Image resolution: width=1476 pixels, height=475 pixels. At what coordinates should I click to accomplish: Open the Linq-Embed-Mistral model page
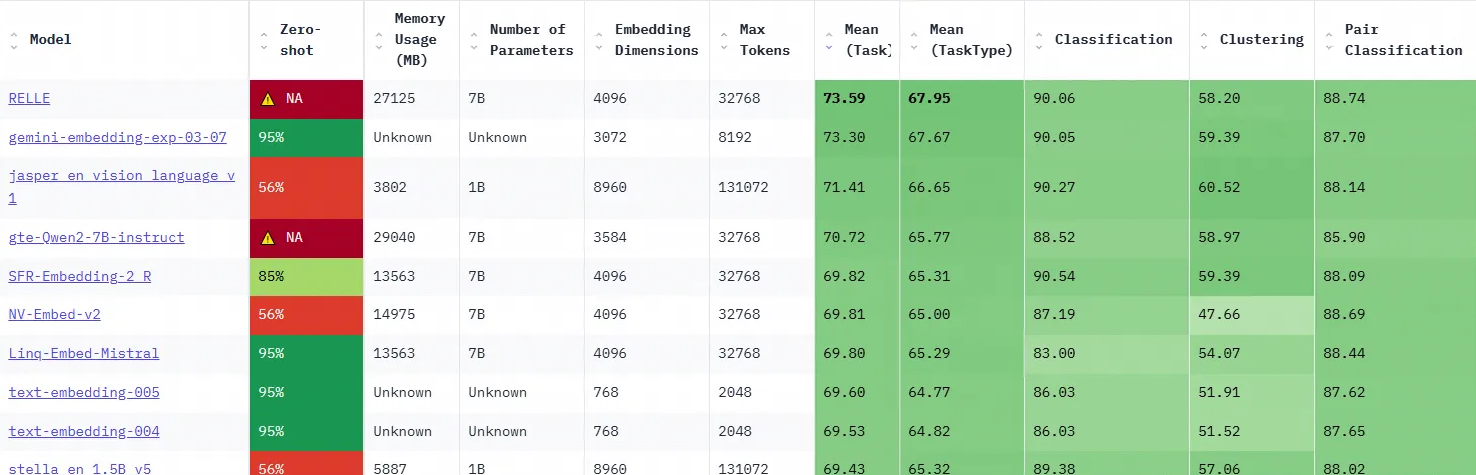coord(83,354)
